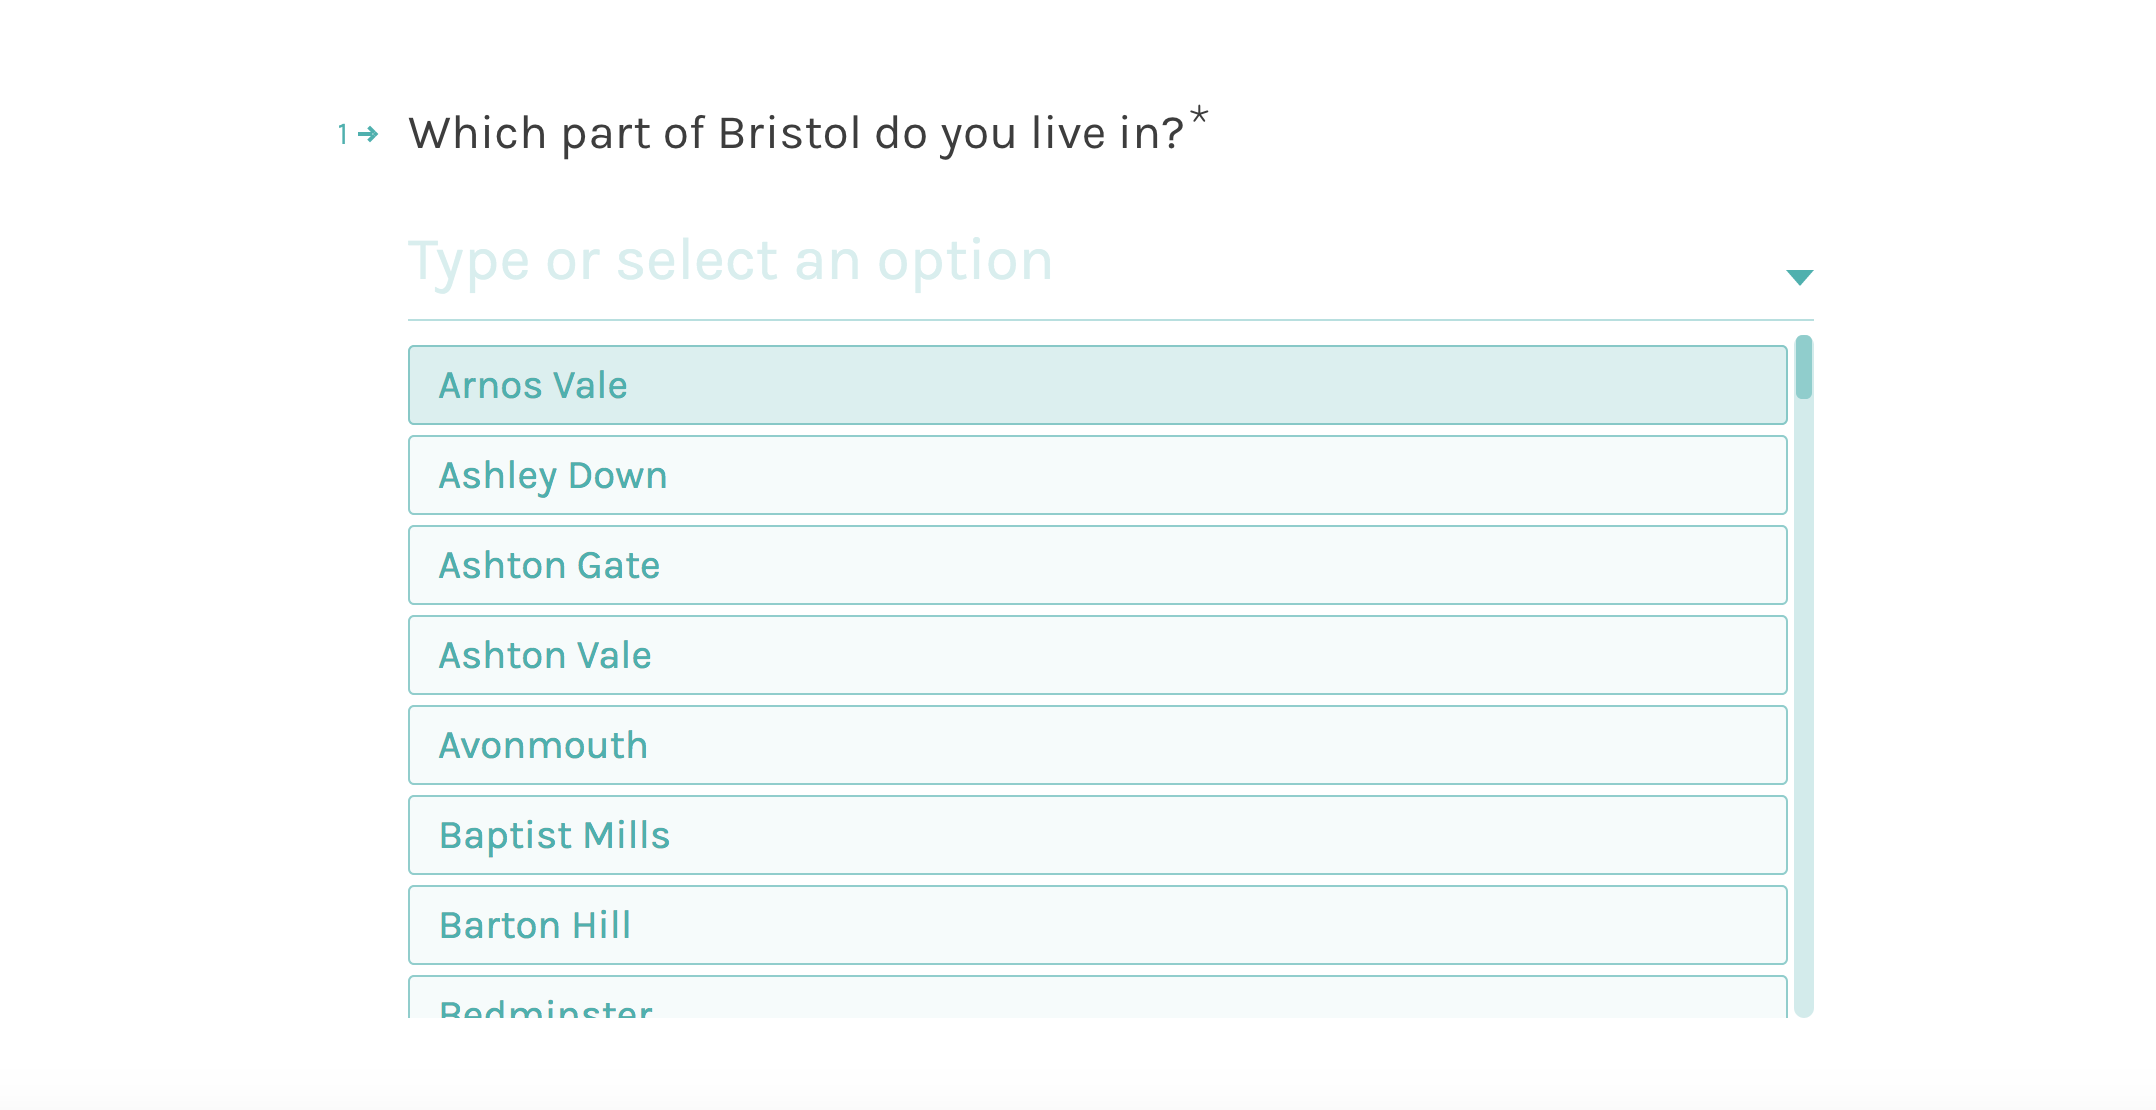Click the options list scrollbar thumb
Screen dimensions: 2156x1110
1803,368
